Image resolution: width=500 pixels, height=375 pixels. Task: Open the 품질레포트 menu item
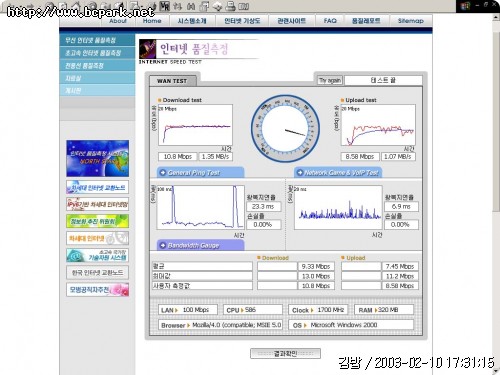tap(366, 21)
